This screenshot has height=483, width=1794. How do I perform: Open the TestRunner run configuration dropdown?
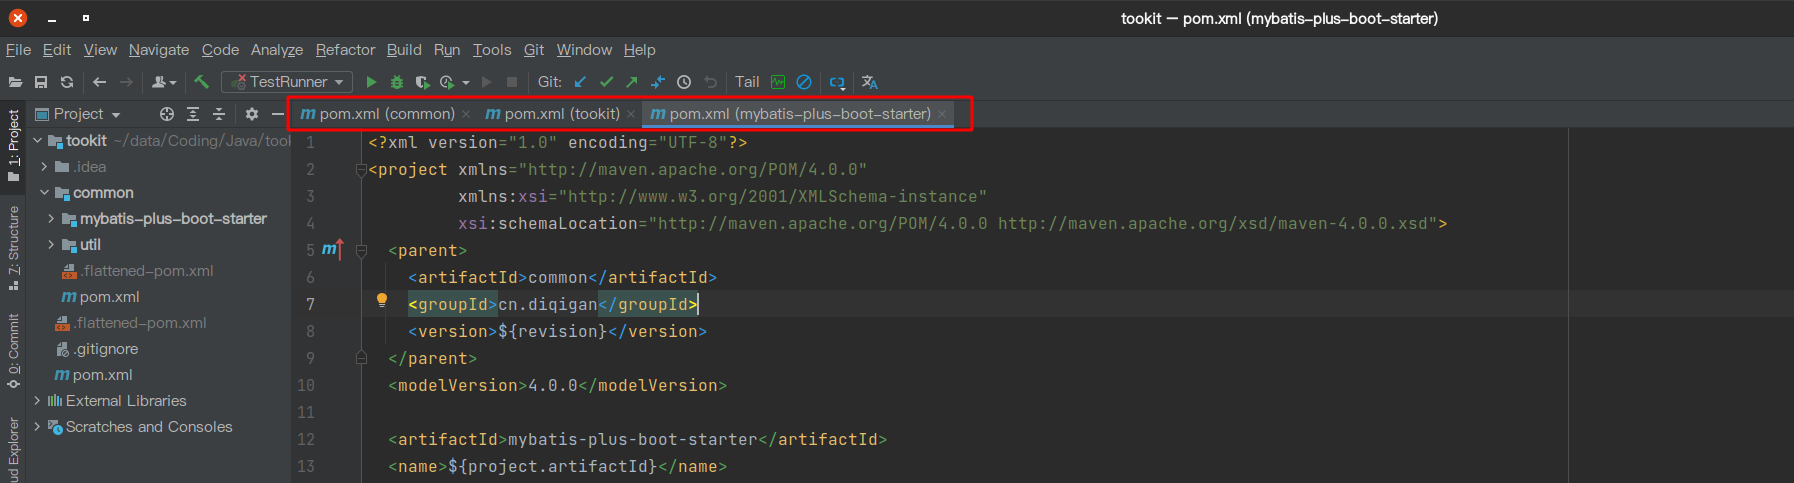click(x=288, y=82)
